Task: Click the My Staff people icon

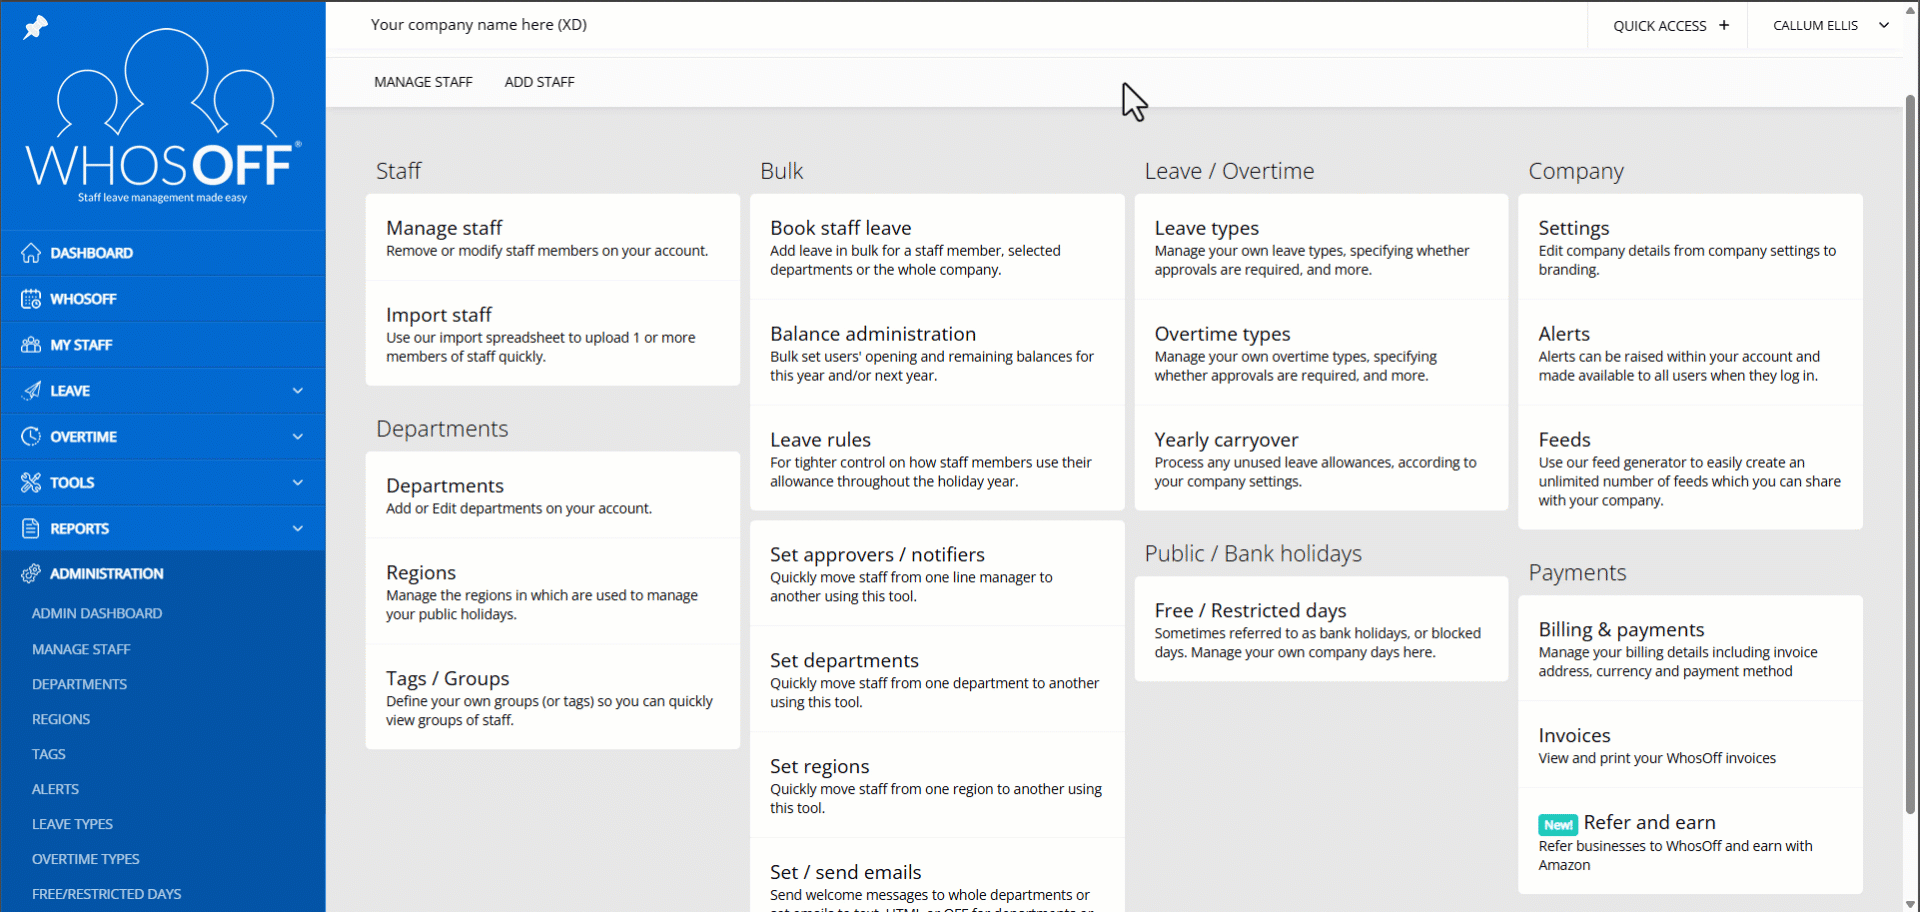Action: pyautogui.click(x=31, y=345)
